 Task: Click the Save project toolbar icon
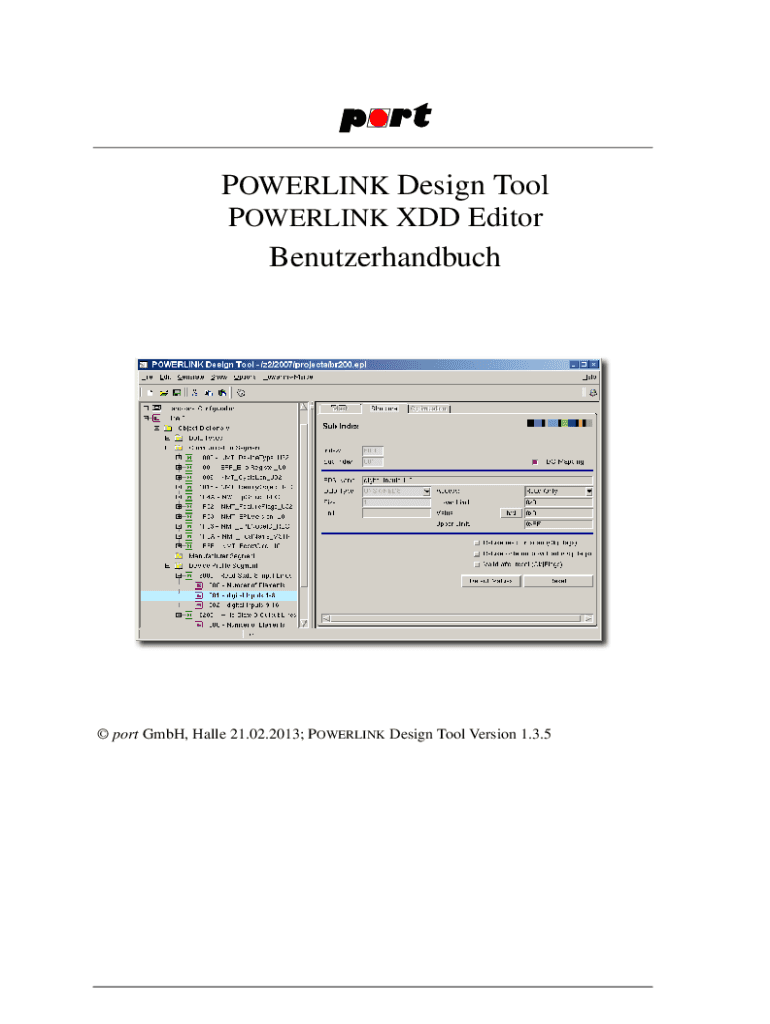coord(176,393)
